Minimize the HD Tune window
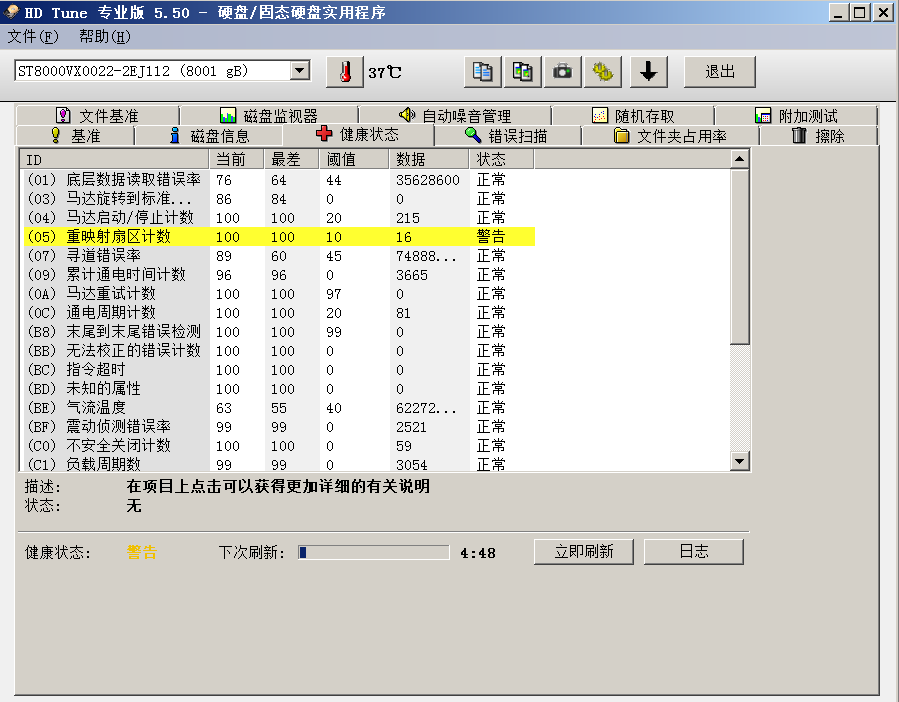899x702 pixels. point(839,12)
